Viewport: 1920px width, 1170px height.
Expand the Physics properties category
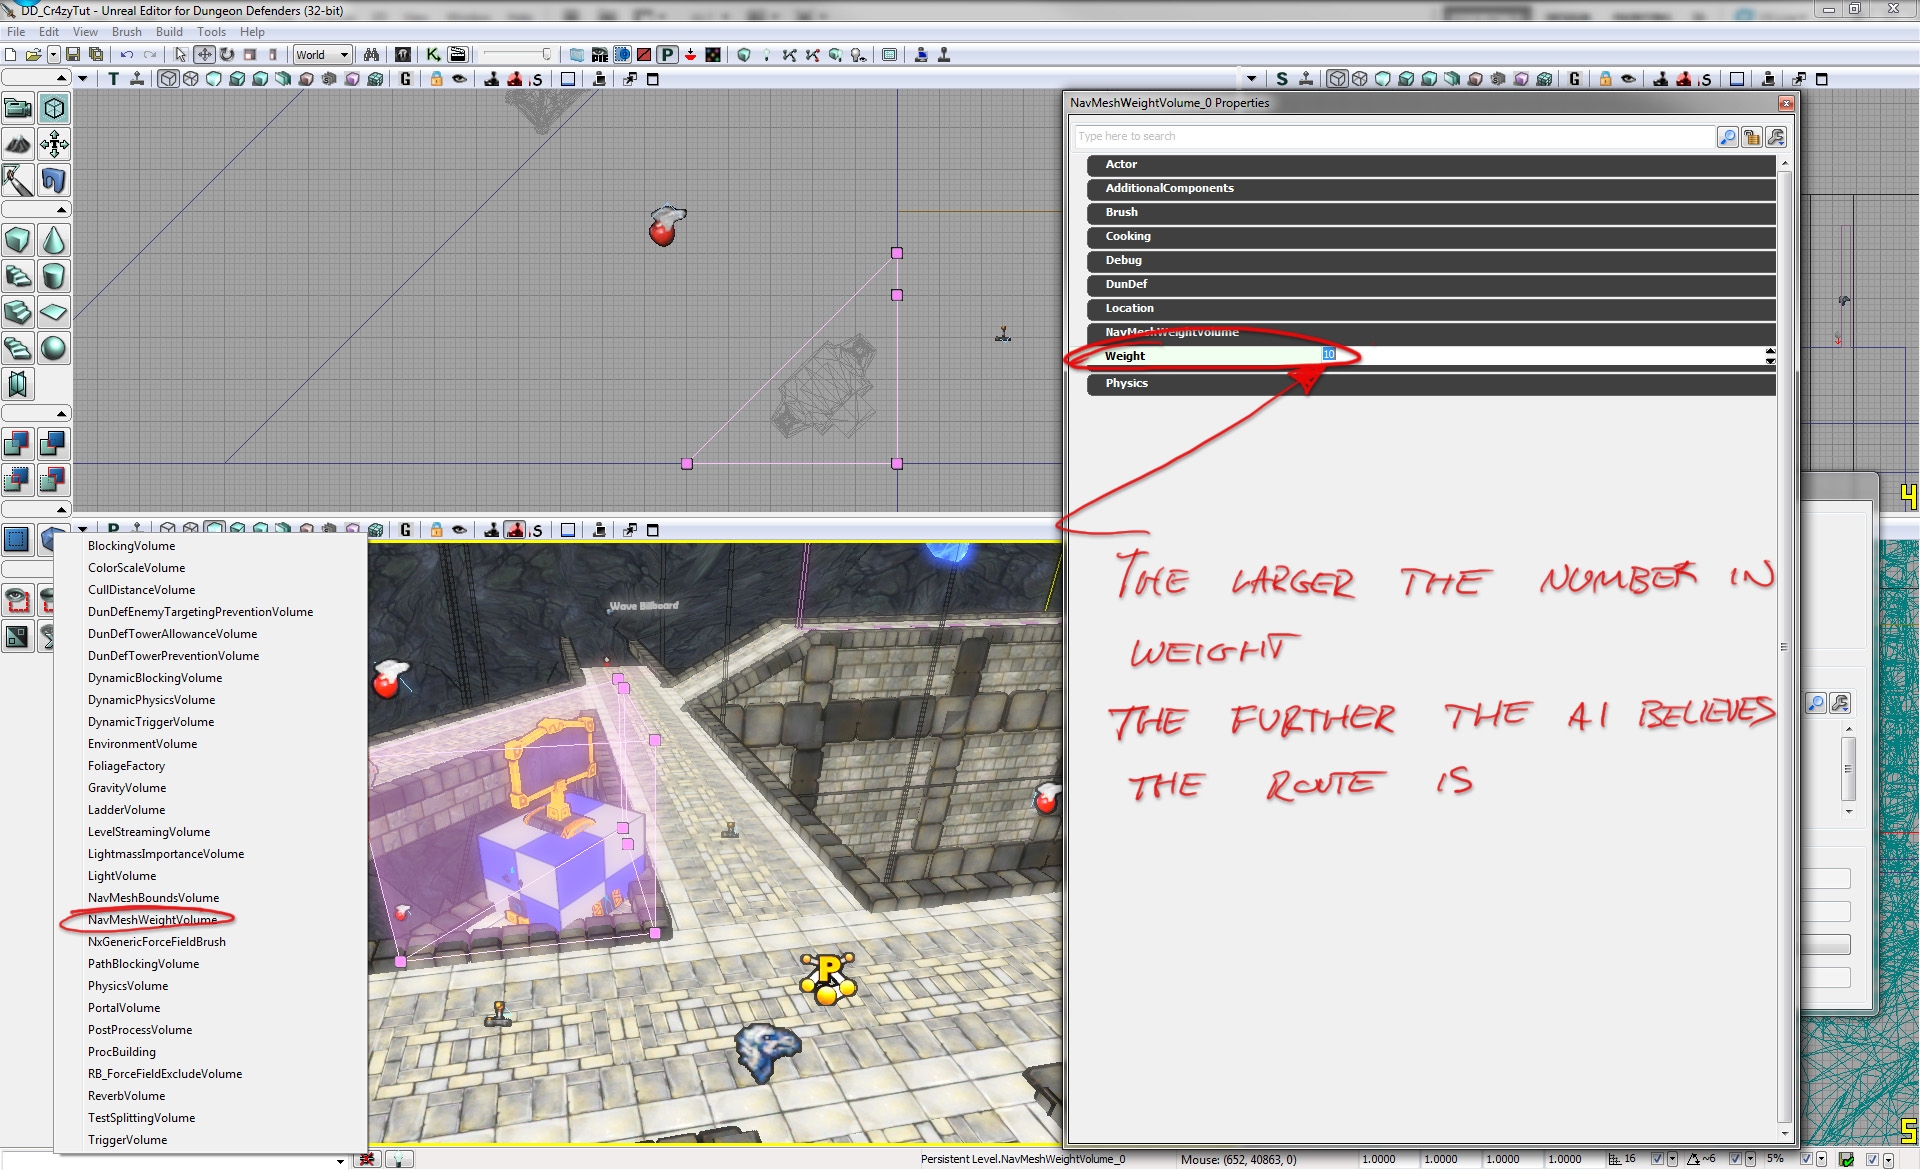pos(1431,383)
